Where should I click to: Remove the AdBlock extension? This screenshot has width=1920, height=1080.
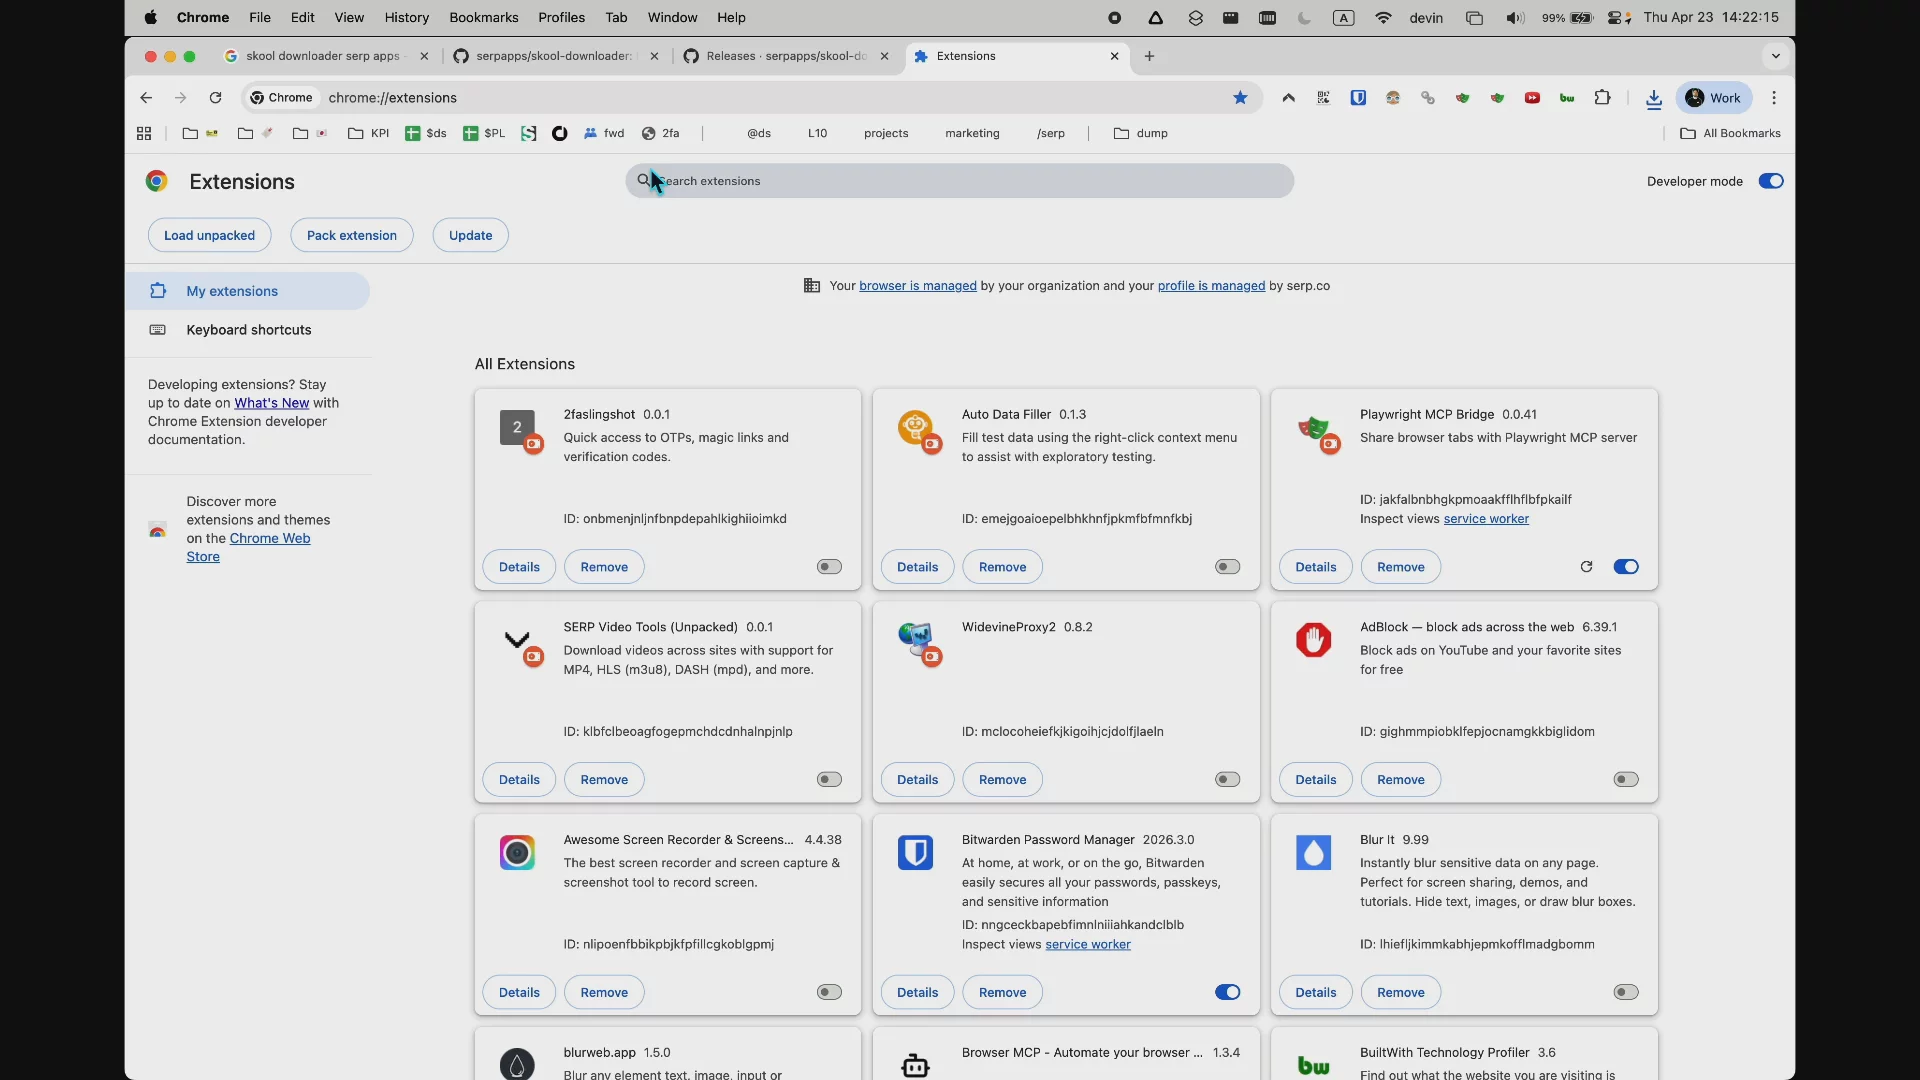pyautogui.click(x=1400, y=780)
